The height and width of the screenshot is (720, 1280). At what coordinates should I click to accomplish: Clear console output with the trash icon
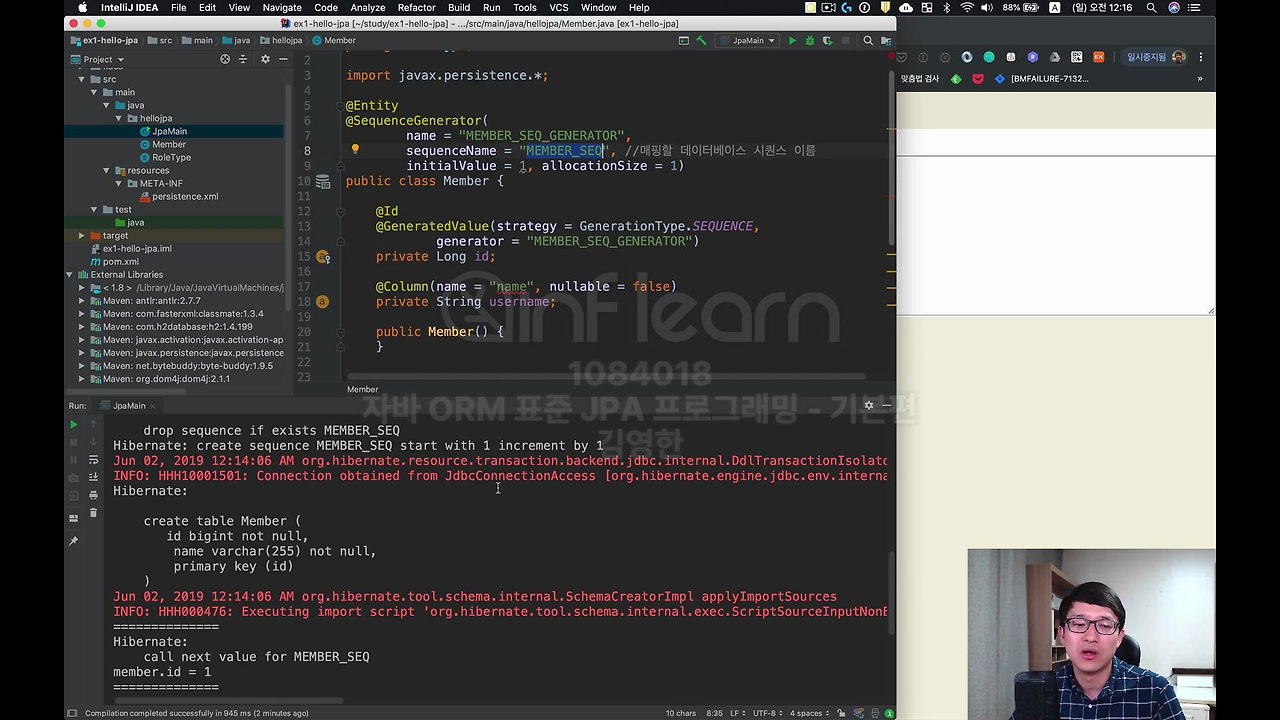pyautogui.click(x=93, y=513)
